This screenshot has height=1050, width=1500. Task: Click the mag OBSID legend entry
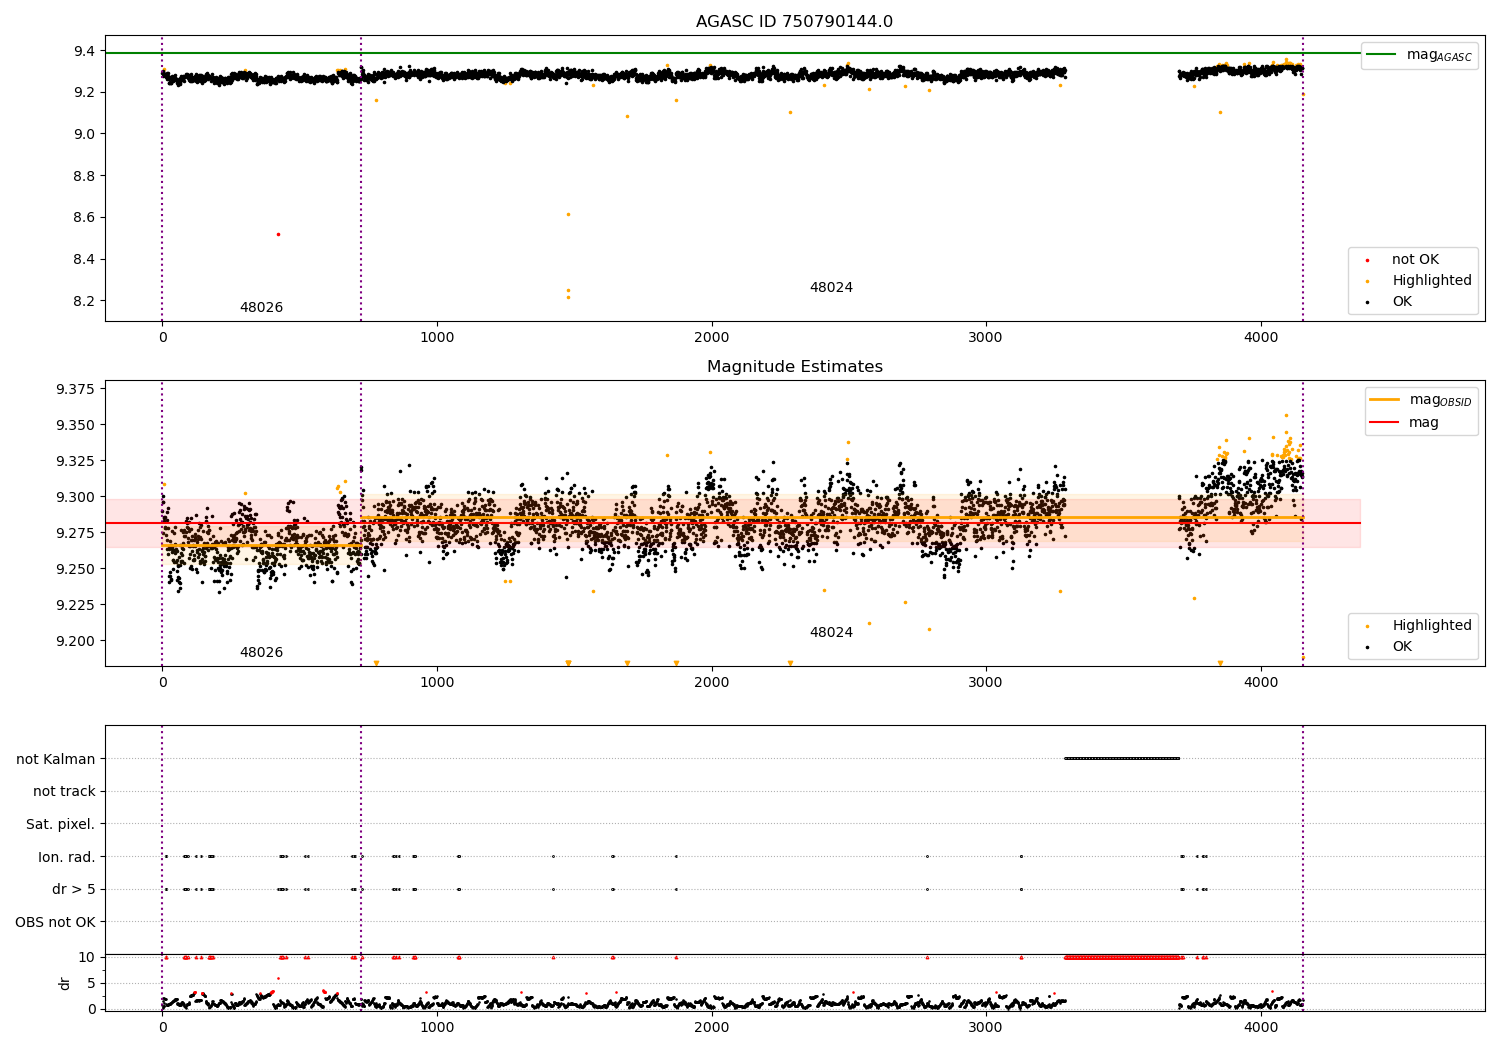click(1420, 400)
